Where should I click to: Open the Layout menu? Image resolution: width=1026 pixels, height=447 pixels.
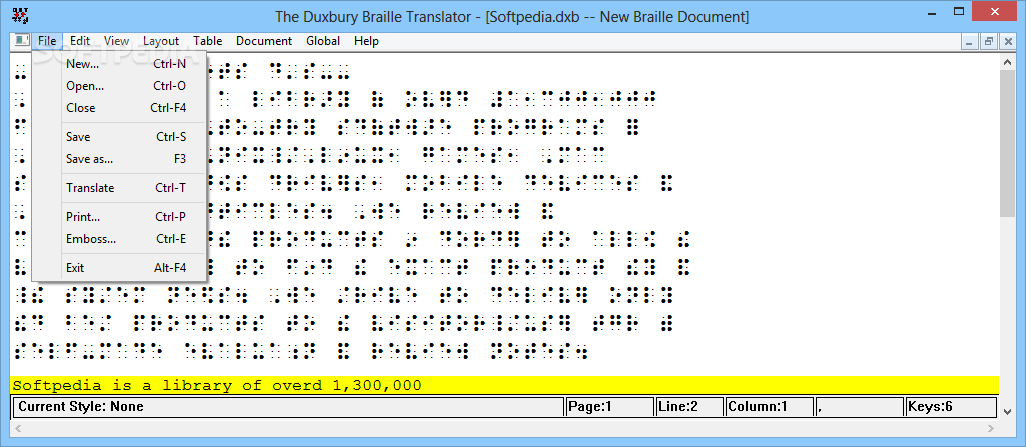[x=161, y=41]
